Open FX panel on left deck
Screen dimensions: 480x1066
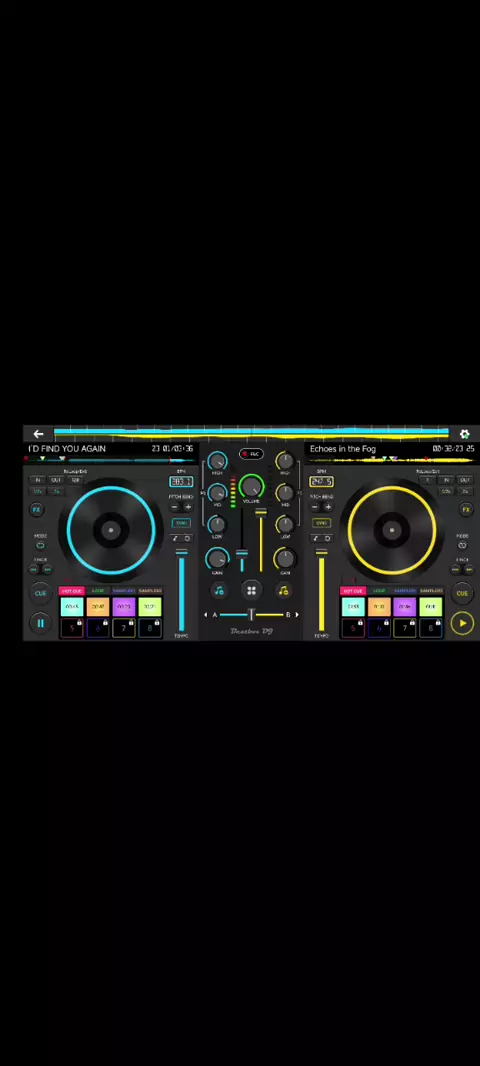click(x=37, y=509)
